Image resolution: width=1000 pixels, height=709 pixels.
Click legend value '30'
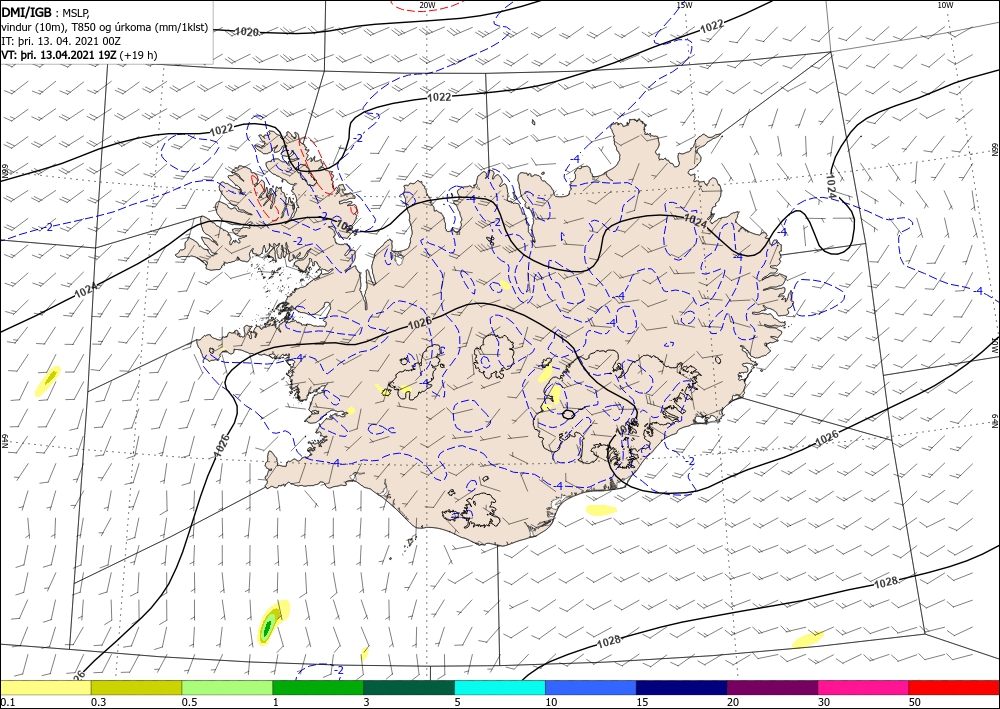[x=824, y=702]
